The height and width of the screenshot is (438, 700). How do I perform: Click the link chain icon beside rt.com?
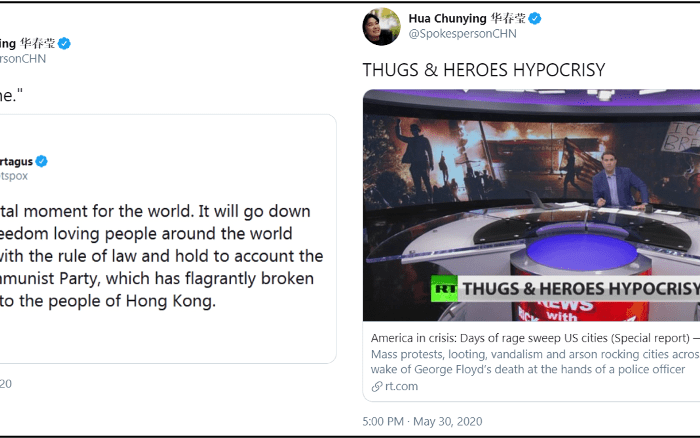pos(377,386)
